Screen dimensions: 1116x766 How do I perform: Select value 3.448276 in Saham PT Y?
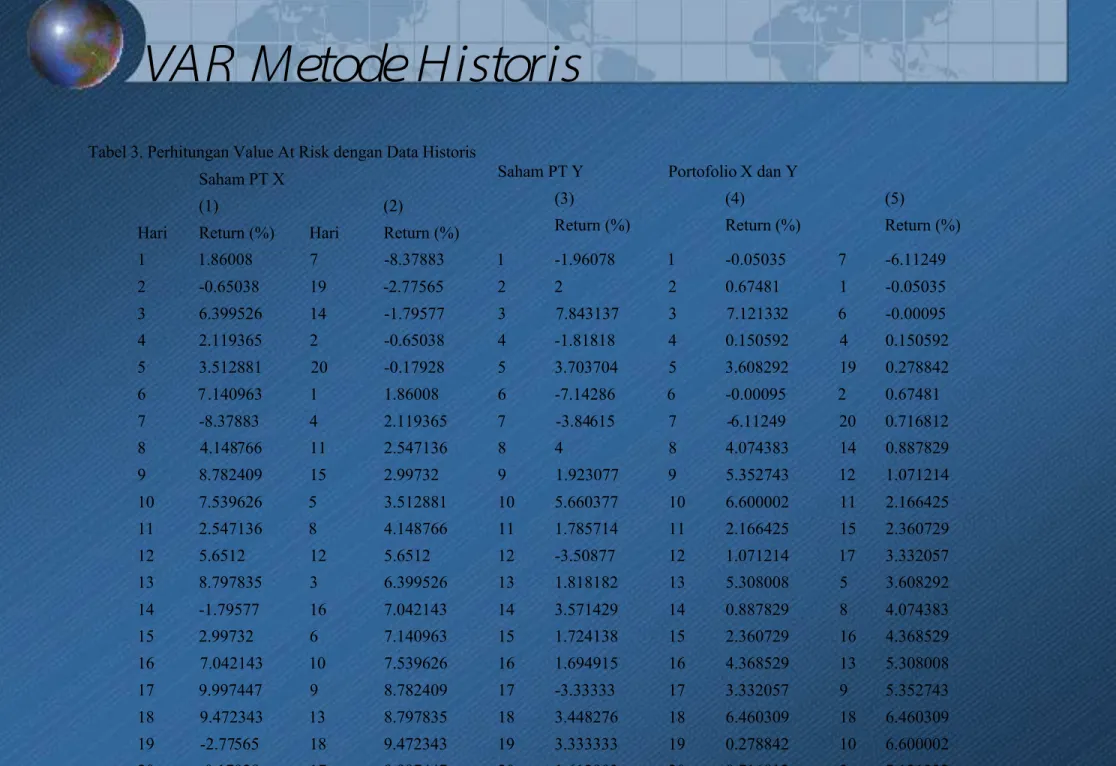586,717
